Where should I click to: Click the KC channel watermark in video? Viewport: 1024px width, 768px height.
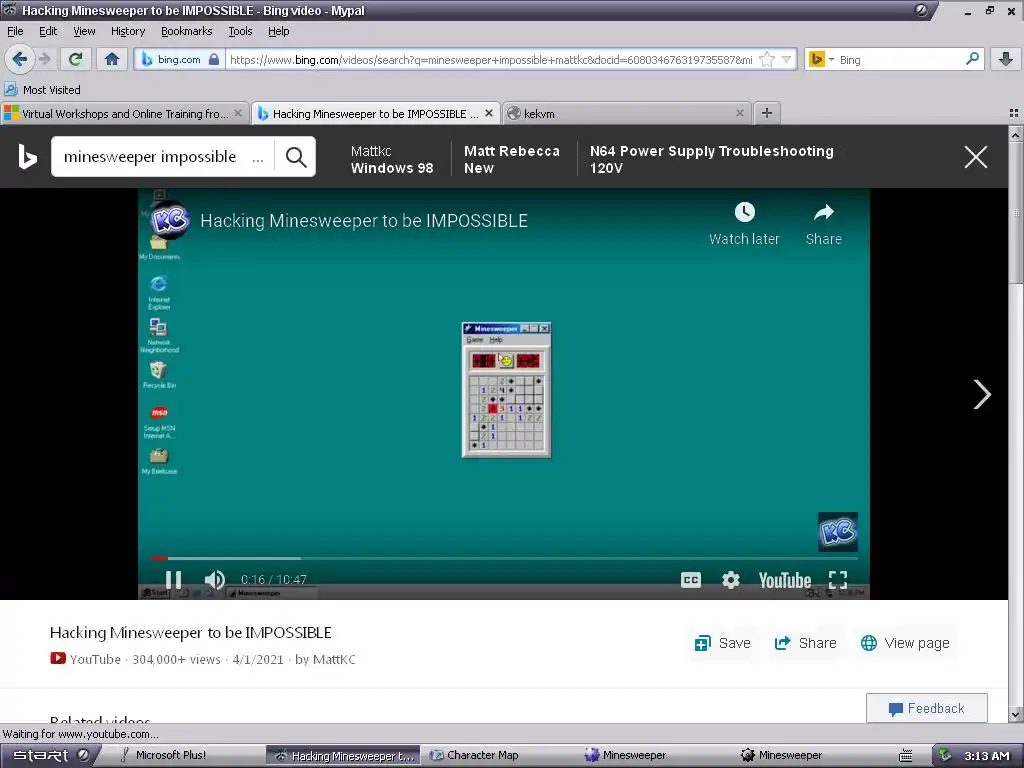coord(838,532)
